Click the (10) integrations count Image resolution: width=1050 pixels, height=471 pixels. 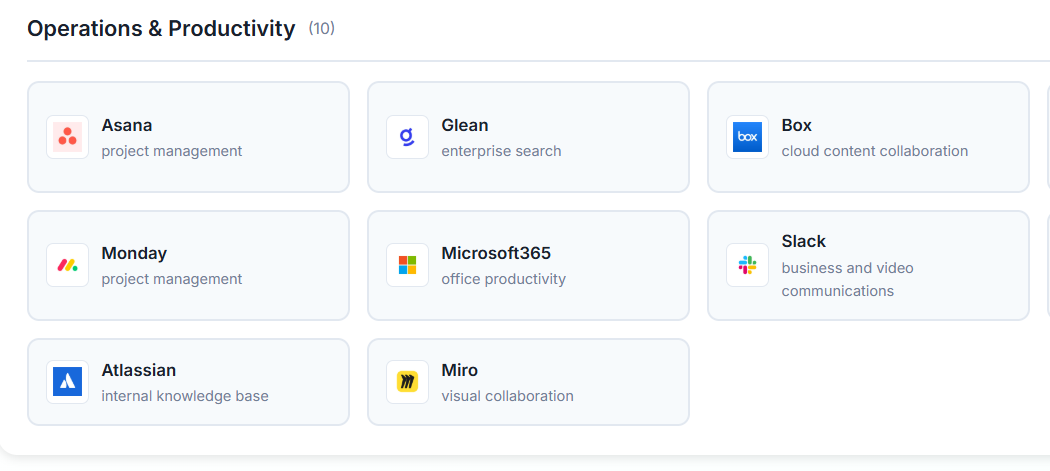(x=321, y=29)
